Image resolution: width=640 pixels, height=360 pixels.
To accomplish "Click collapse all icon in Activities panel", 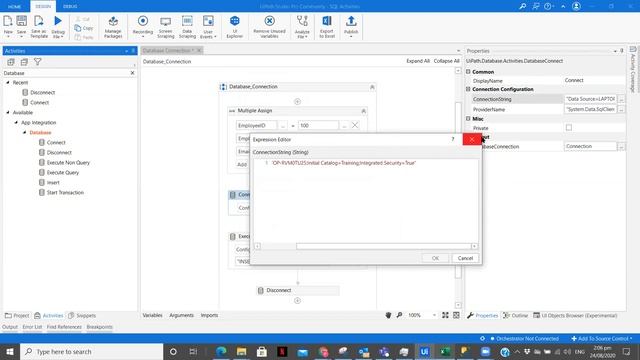I will pyautogui.click(x=24, y=62).
